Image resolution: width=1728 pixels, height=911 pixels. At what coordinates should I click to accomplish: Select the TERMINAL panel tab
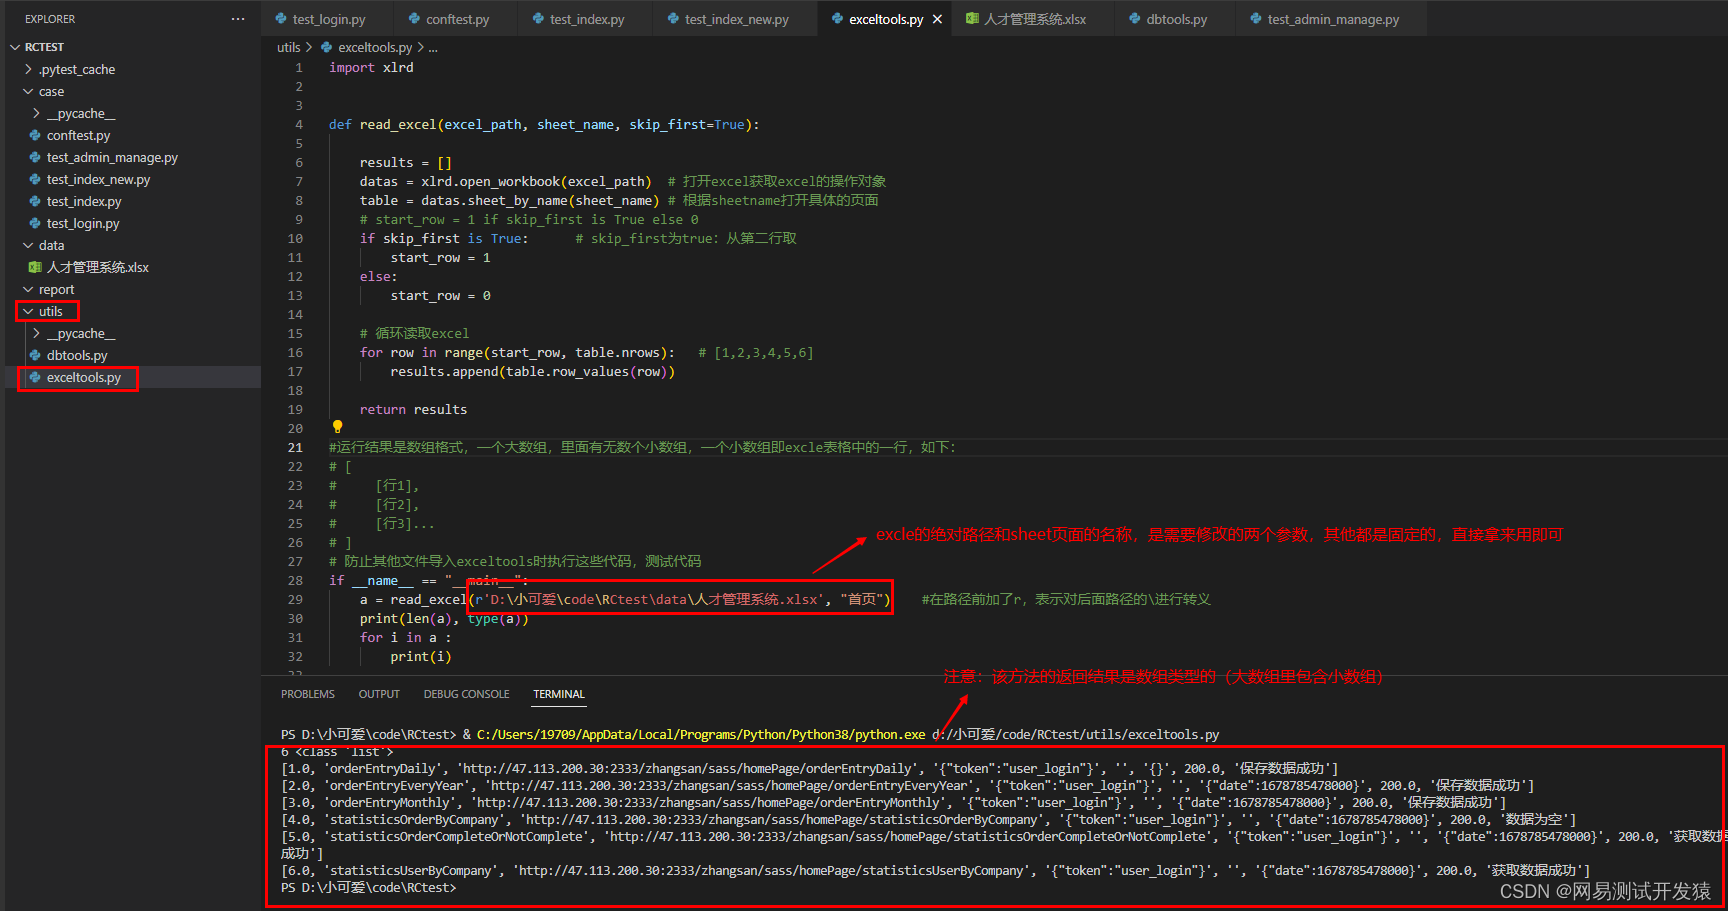tap(559, 694)
